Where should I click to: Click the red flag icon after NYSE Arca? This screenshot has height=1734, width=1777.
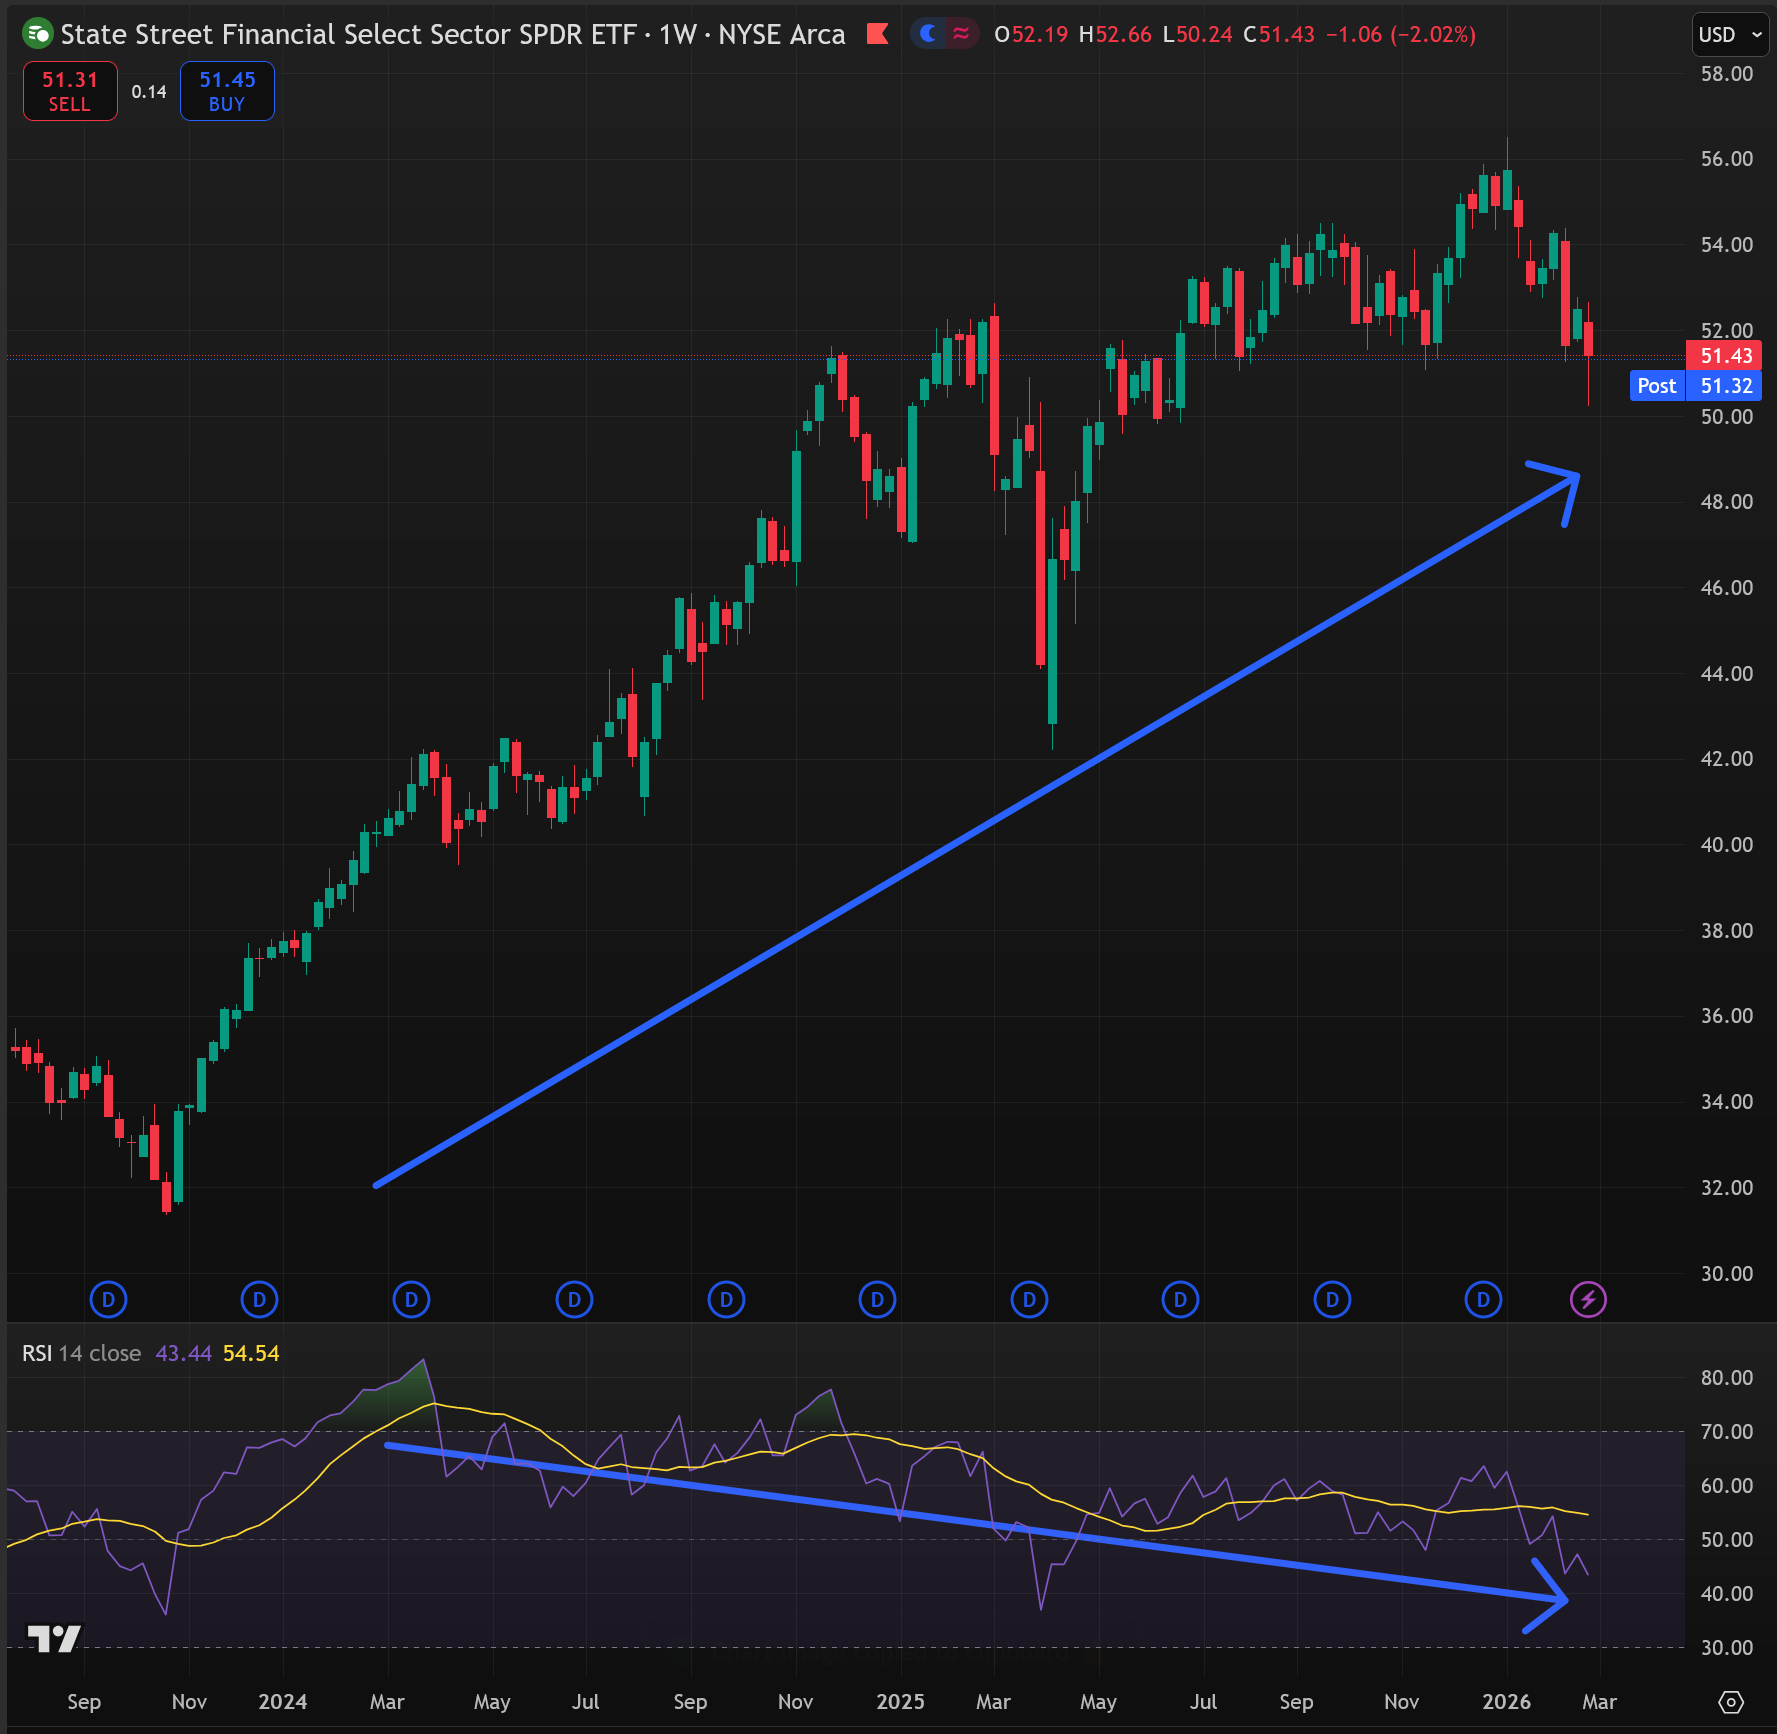(877, 34)
